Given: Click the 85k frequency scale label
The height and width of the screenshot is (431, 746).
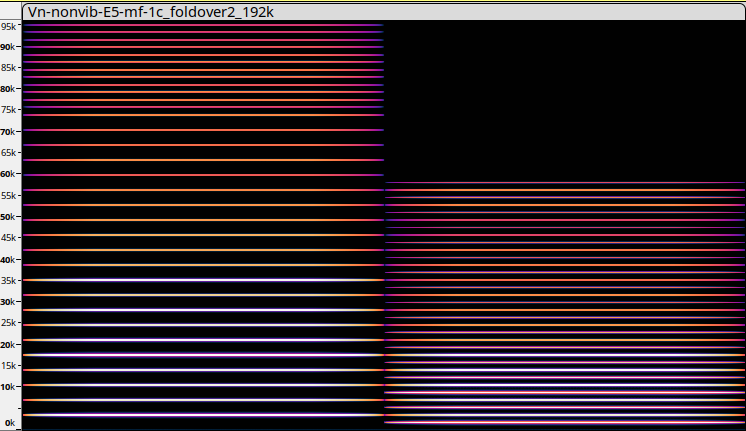Looking at the screenshot, I should [9, 68].
